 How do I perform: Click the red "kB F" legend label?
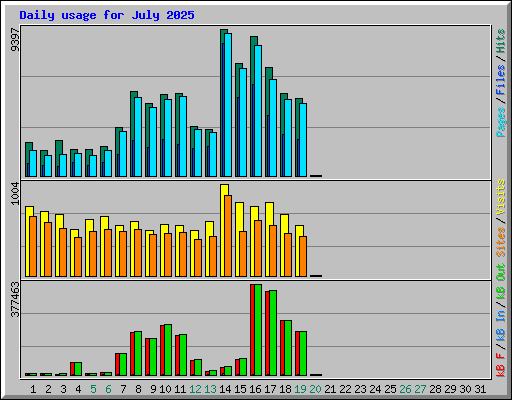[501, 365]
